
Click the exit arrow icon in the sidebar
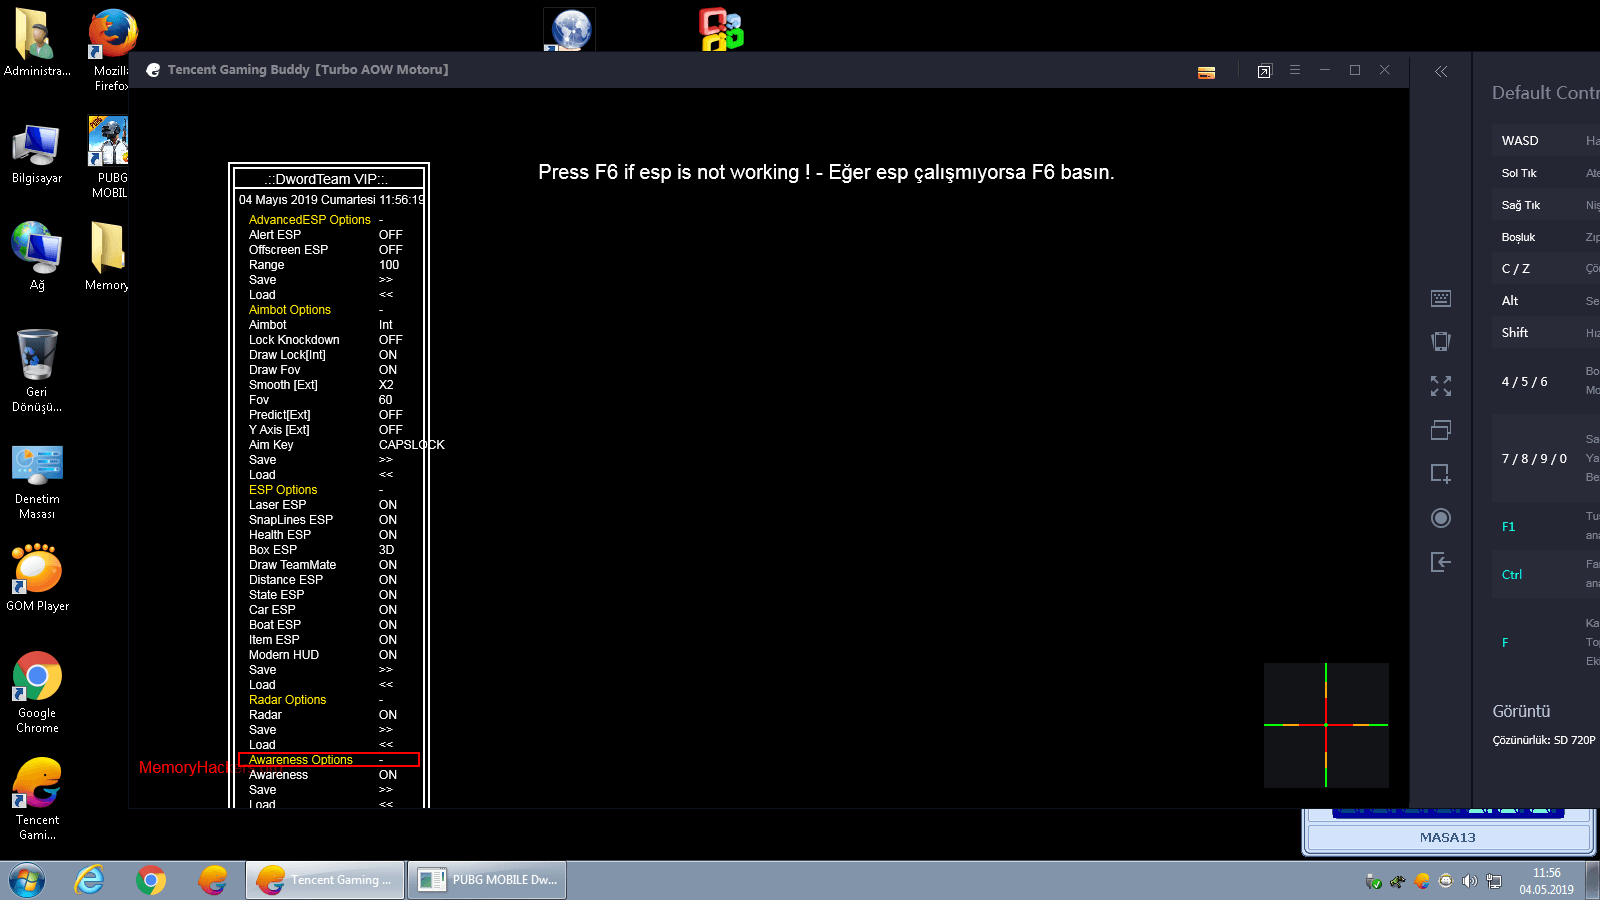[1441, 562]
